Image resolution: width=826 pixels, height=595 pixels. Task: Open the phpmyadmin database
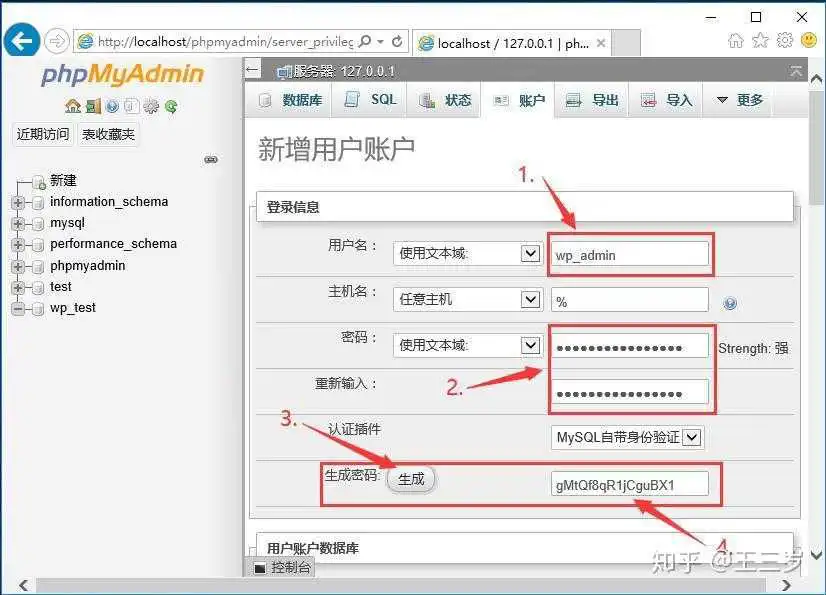(88, 266)
